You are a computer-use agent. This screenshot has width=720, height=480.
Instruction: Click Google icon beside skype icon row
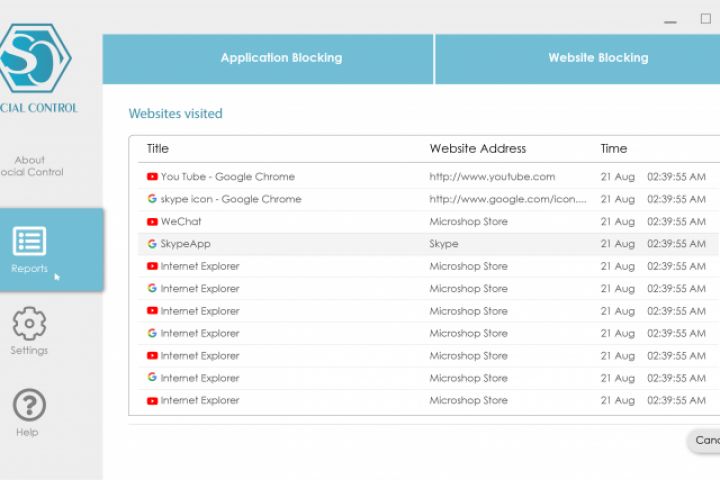[x=152, y=199]
